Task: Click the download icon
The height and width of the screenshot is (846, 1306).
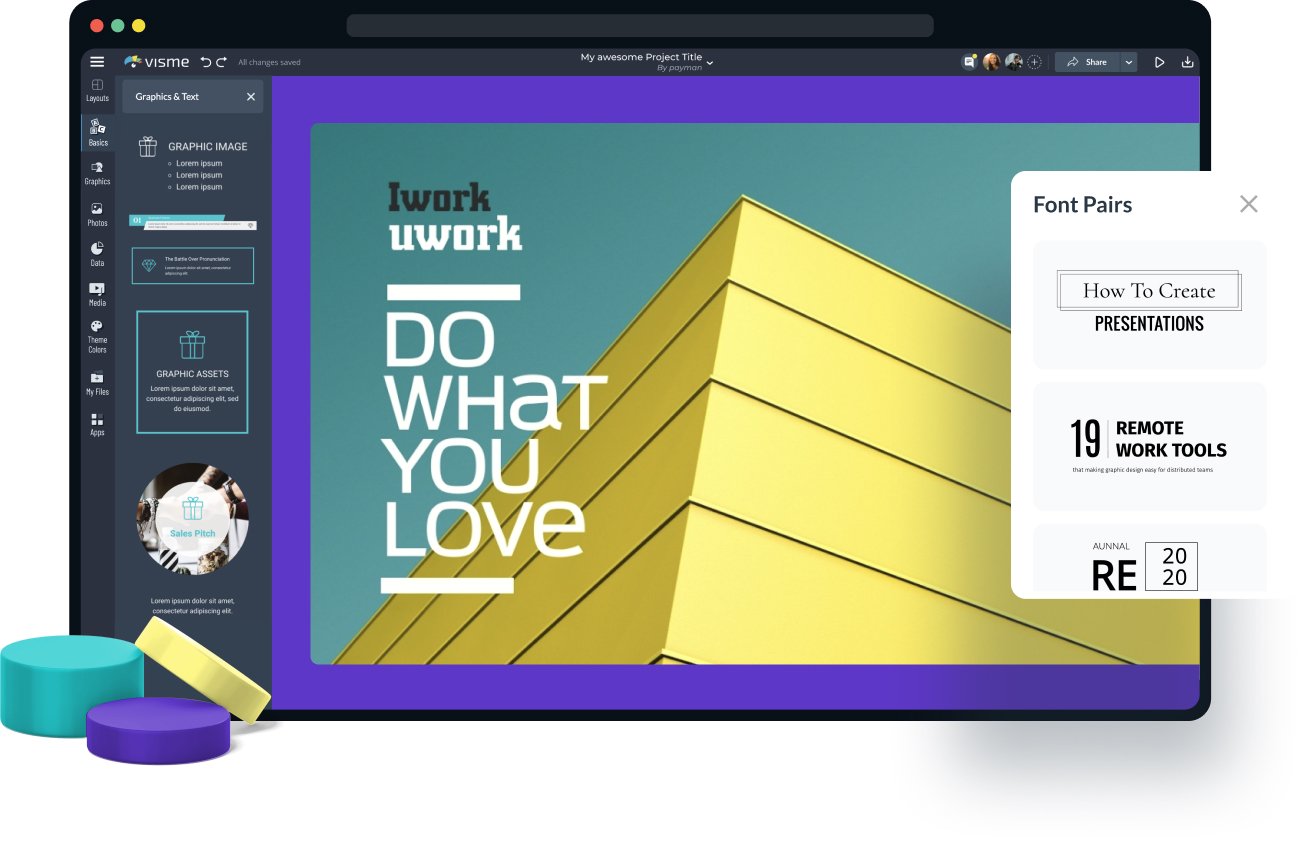Action: tap(1187, 62)
